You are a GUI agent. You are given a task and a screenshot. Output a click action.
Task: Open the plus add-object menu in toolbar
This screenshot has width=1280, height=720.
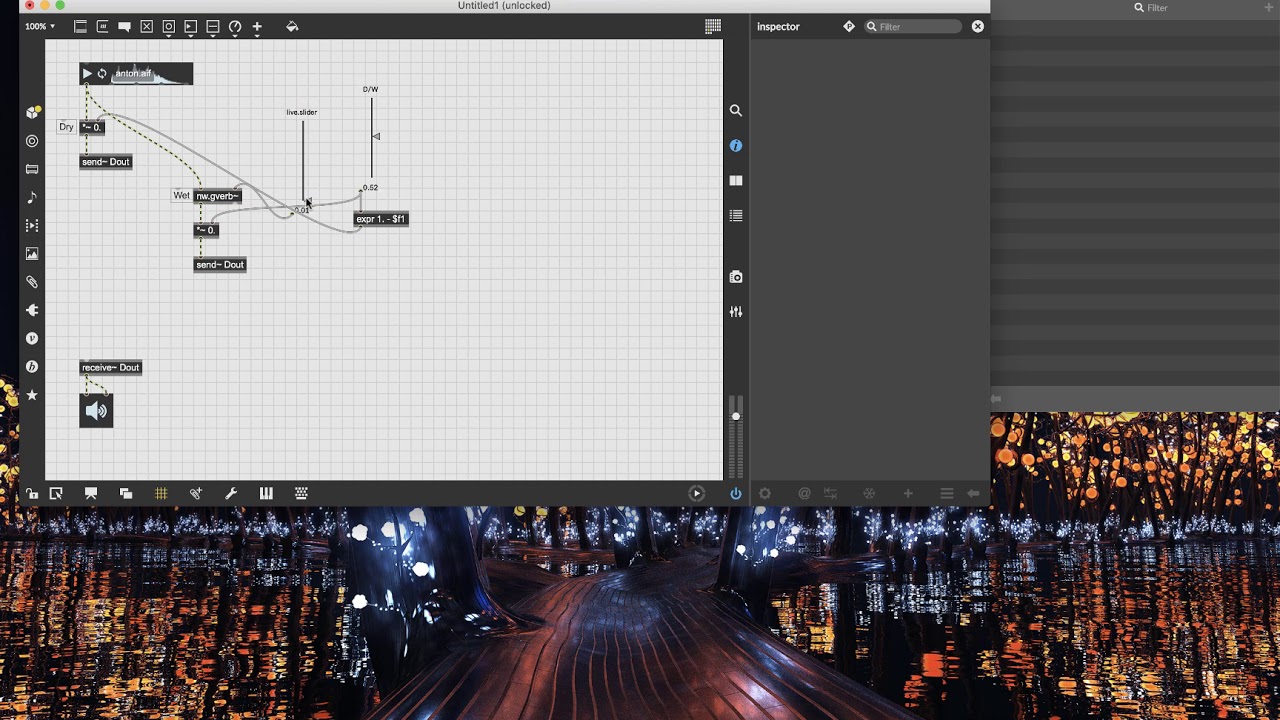(257, 27)
